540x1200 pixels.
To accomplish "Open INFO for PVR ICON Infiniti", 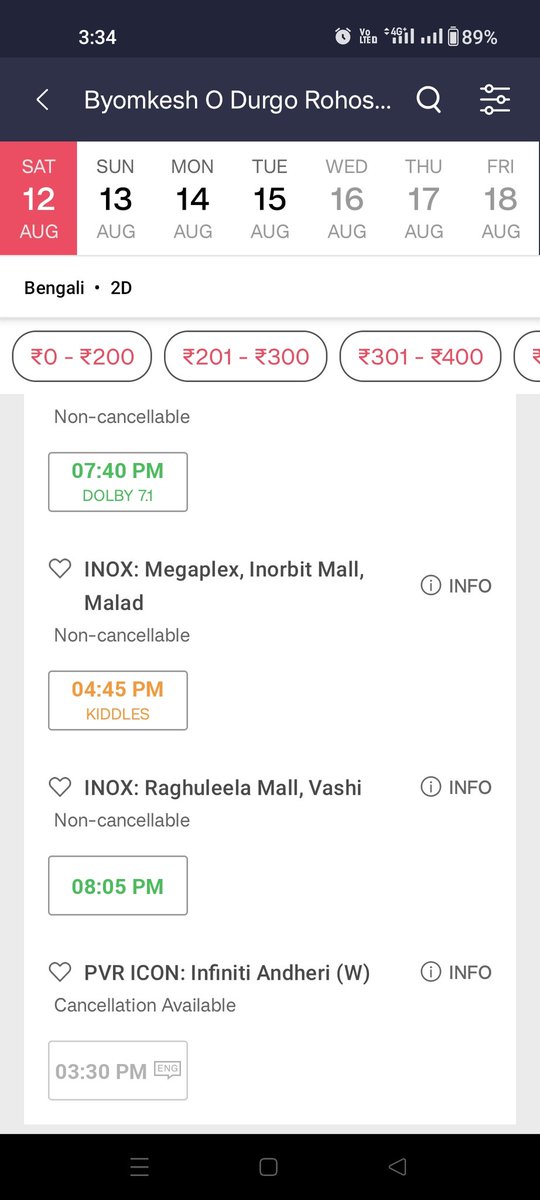I will 456,972.
